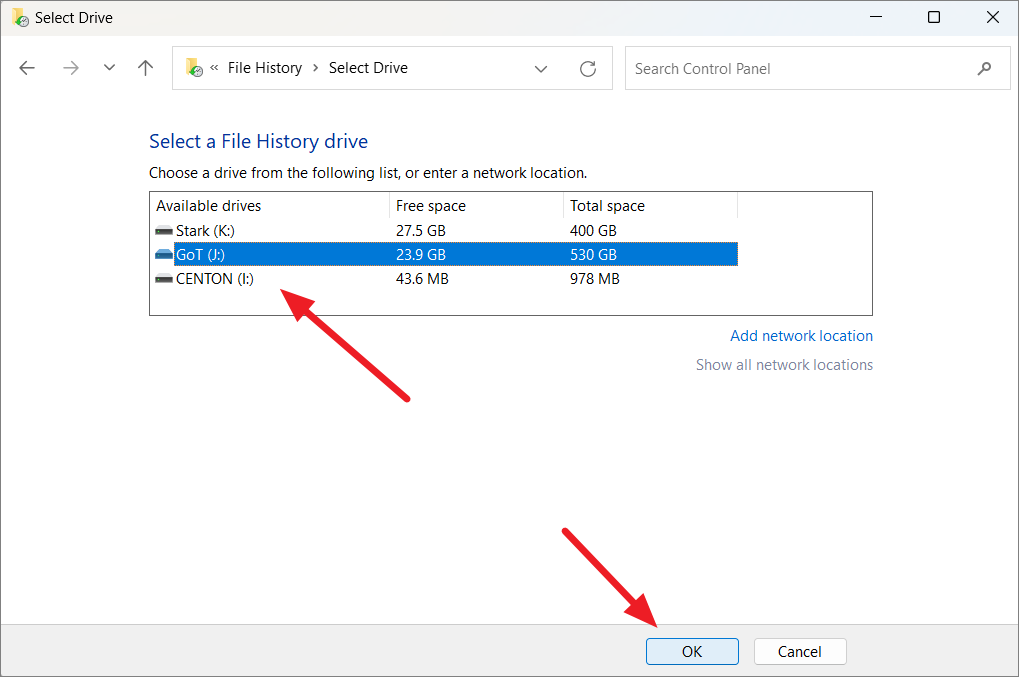The image size is (1019, 677).
Task: Click Show all network locations
Action: (784, 364)
